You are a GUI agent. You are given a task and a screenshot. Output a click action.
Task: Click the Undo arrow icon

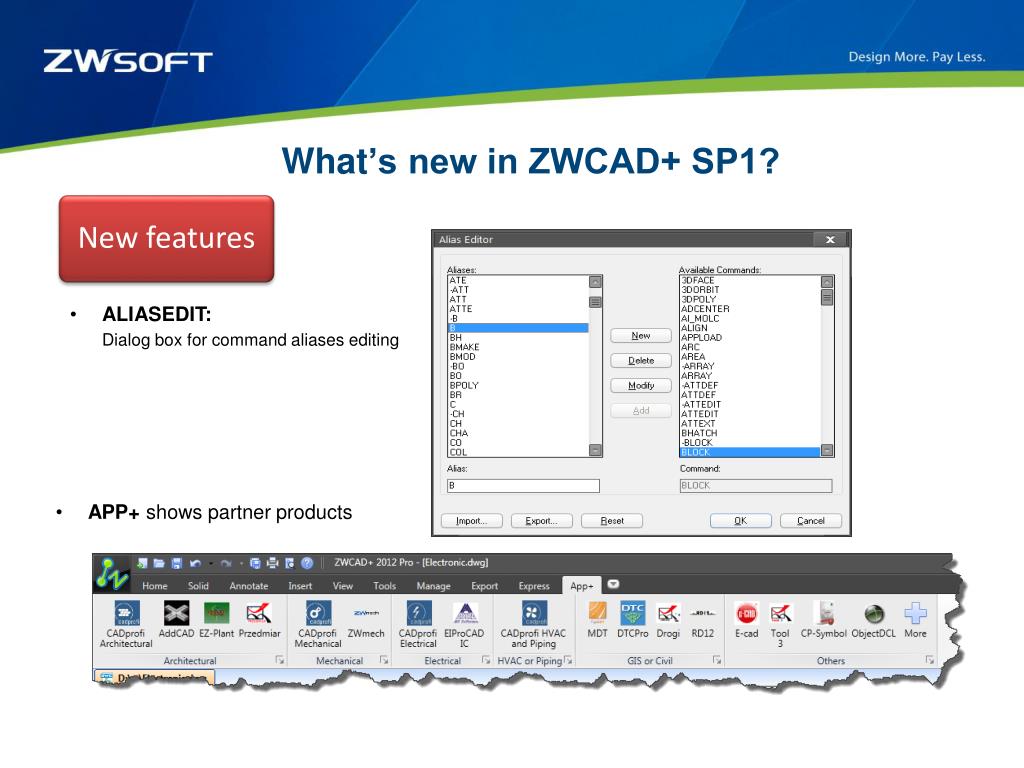(x=195, y=563)
